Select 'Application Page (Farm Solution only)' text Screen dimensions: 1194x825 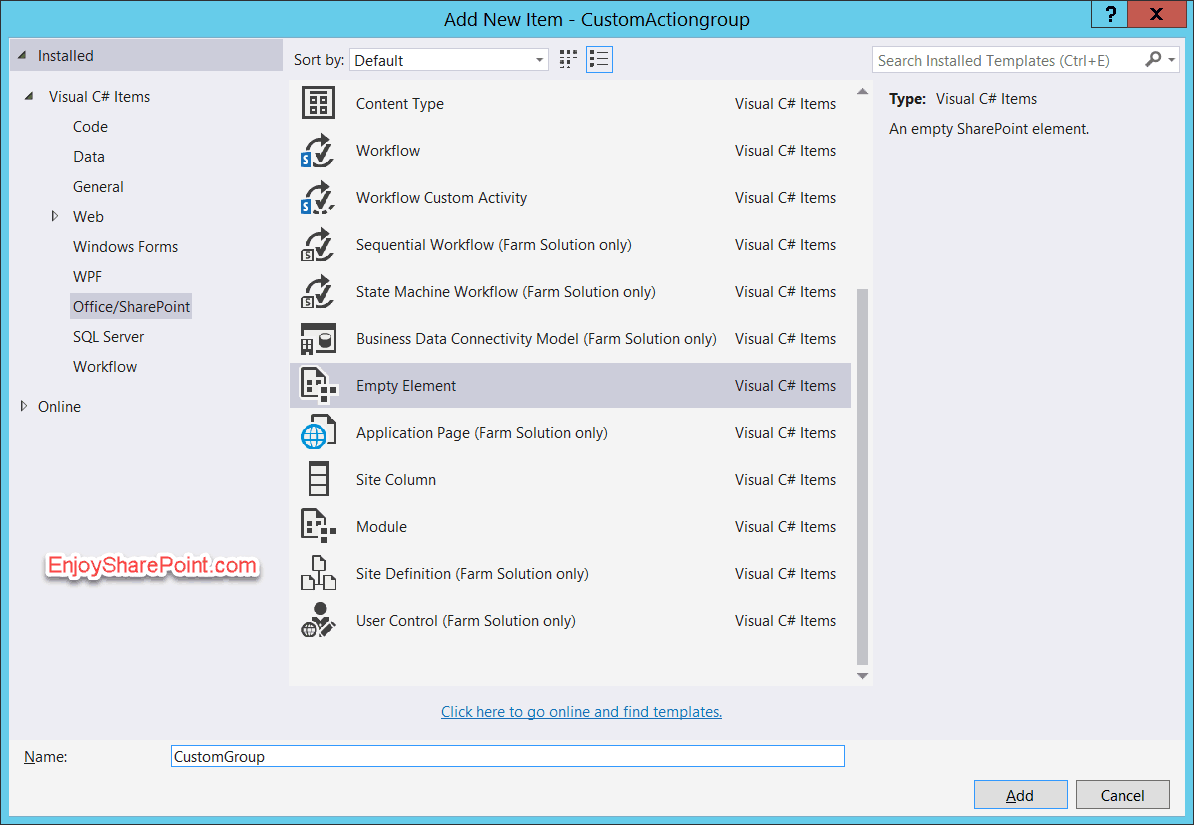(481, 433)
